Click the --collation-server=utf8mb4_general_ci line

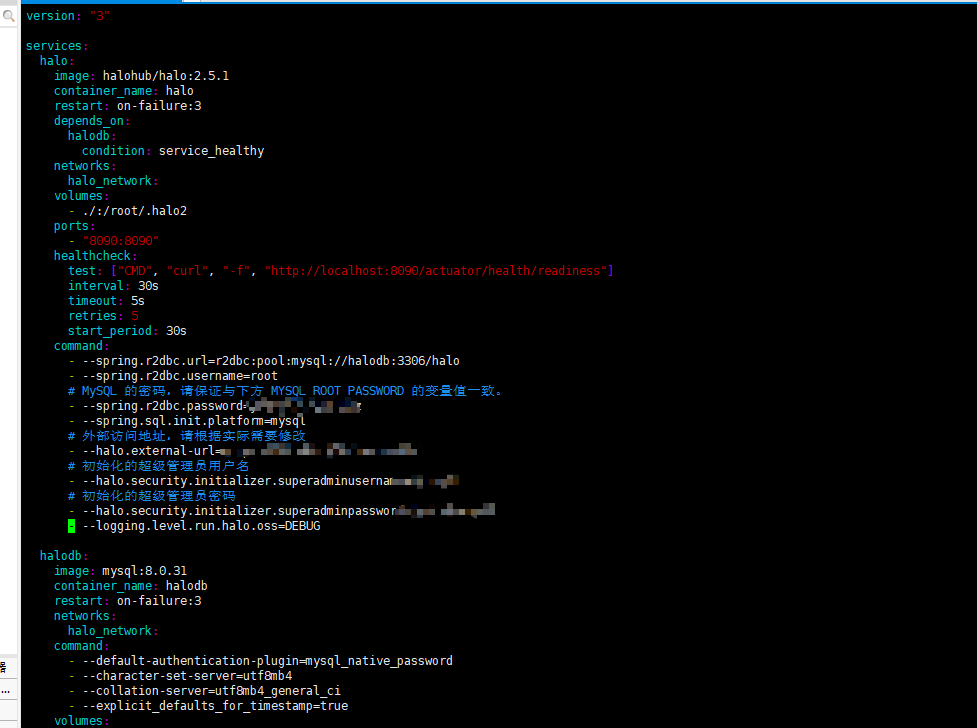204,691
